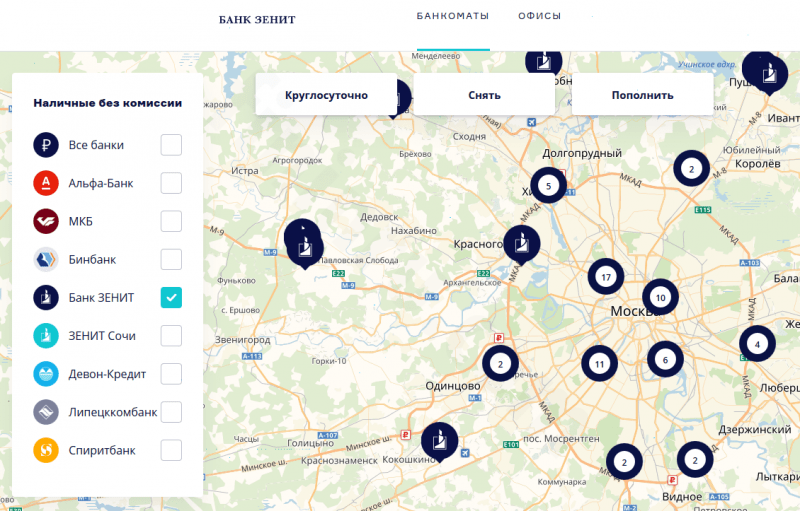Click the Все банки ruble icon
Screen dimensions: 800x511
tap(46, 145)
